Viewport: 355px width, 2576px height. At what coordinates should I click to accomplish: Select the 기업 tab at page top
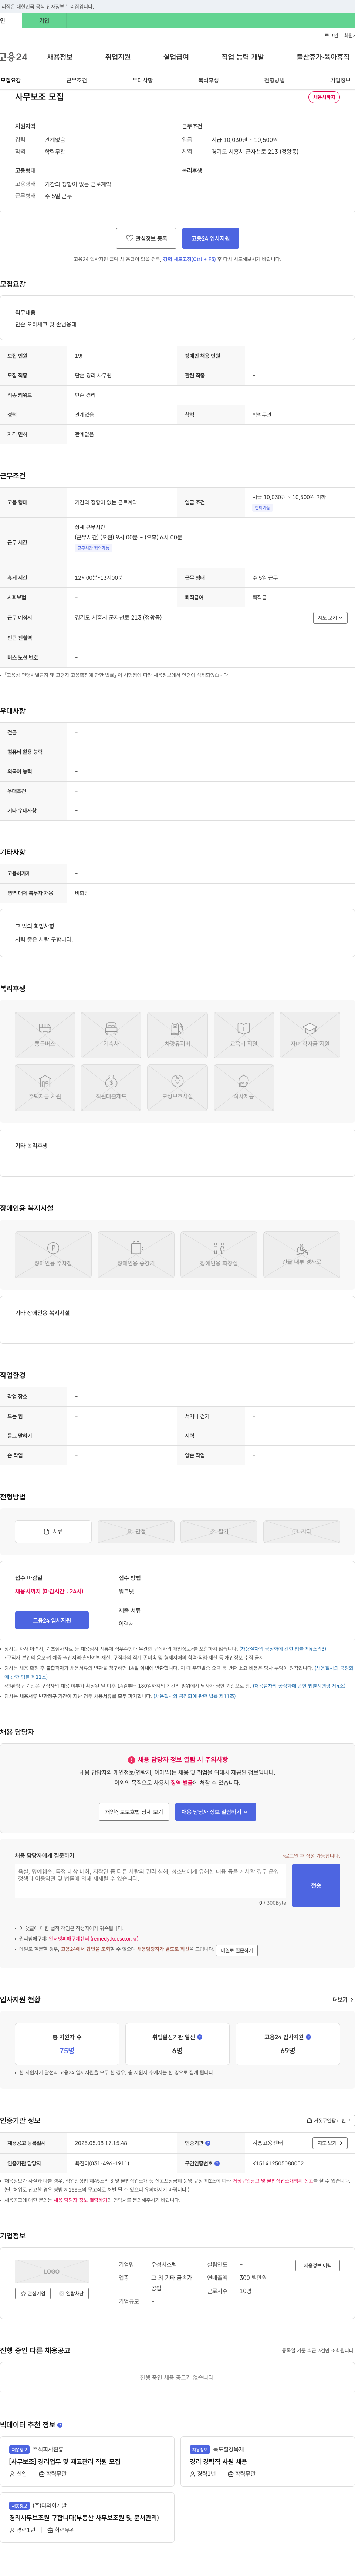point(44,21)
